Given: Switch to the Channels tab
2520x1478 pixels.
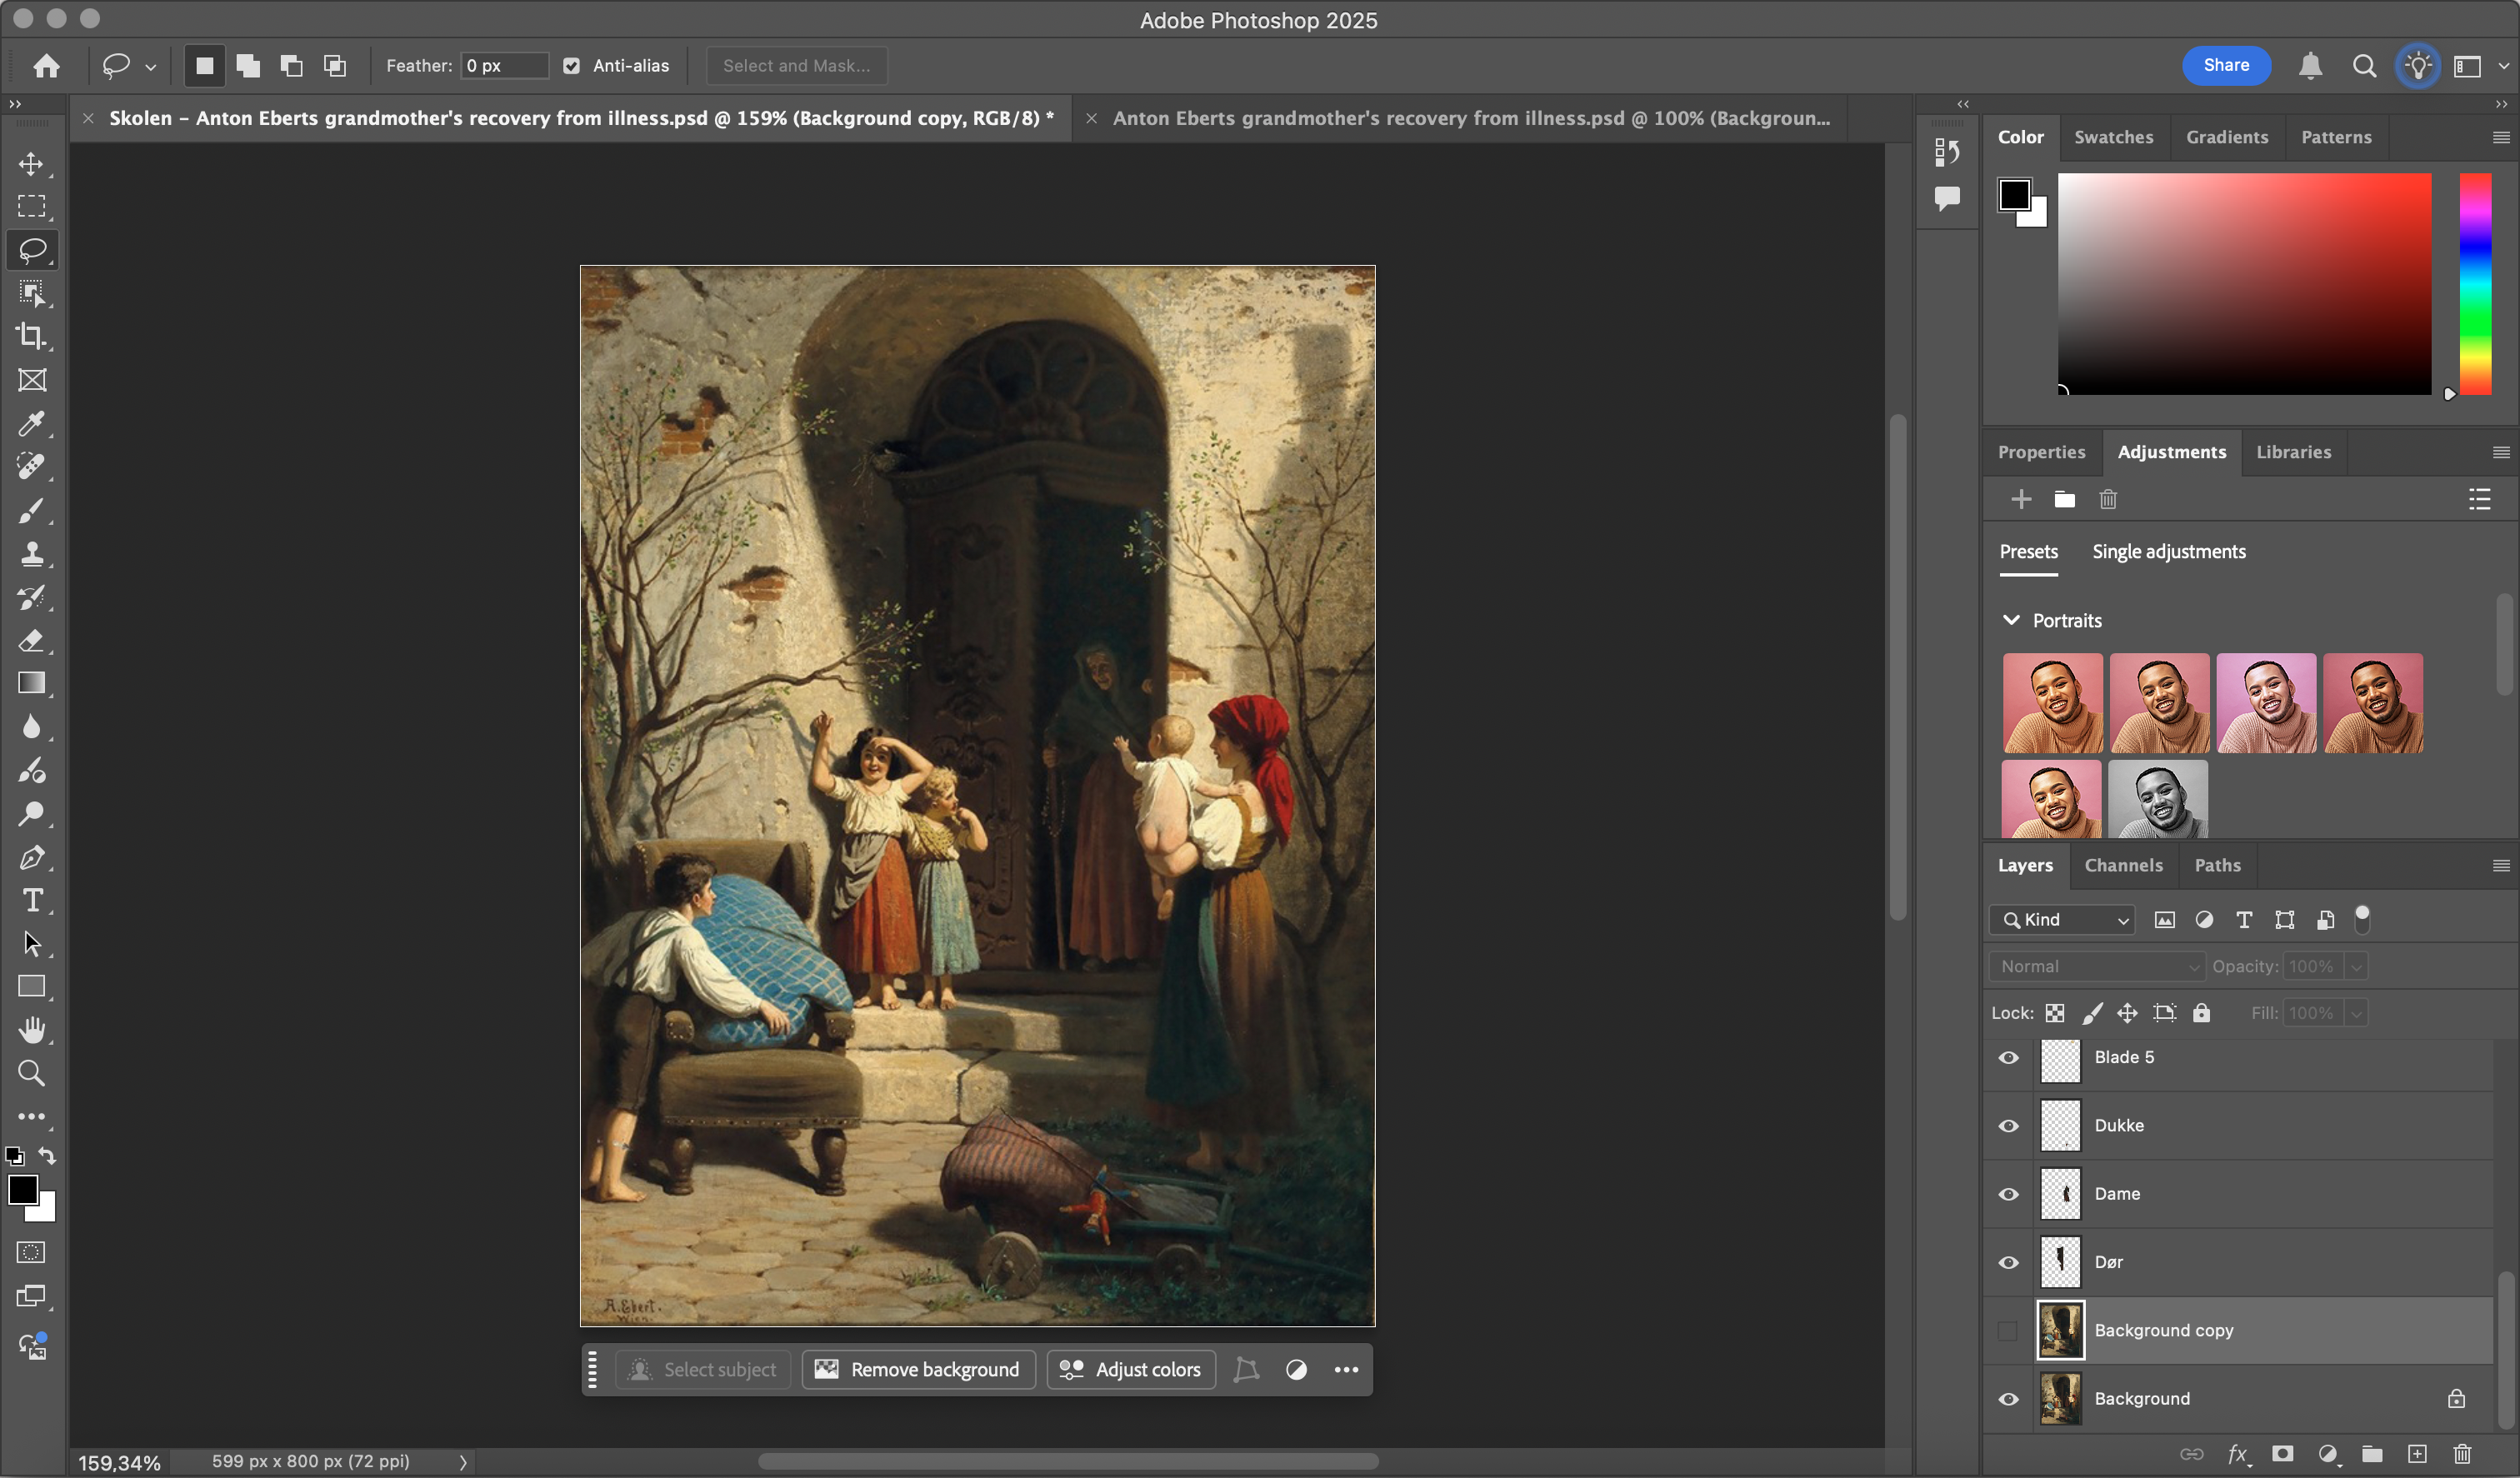Looking at the screenshot, I should click(x=2123, y=865).
